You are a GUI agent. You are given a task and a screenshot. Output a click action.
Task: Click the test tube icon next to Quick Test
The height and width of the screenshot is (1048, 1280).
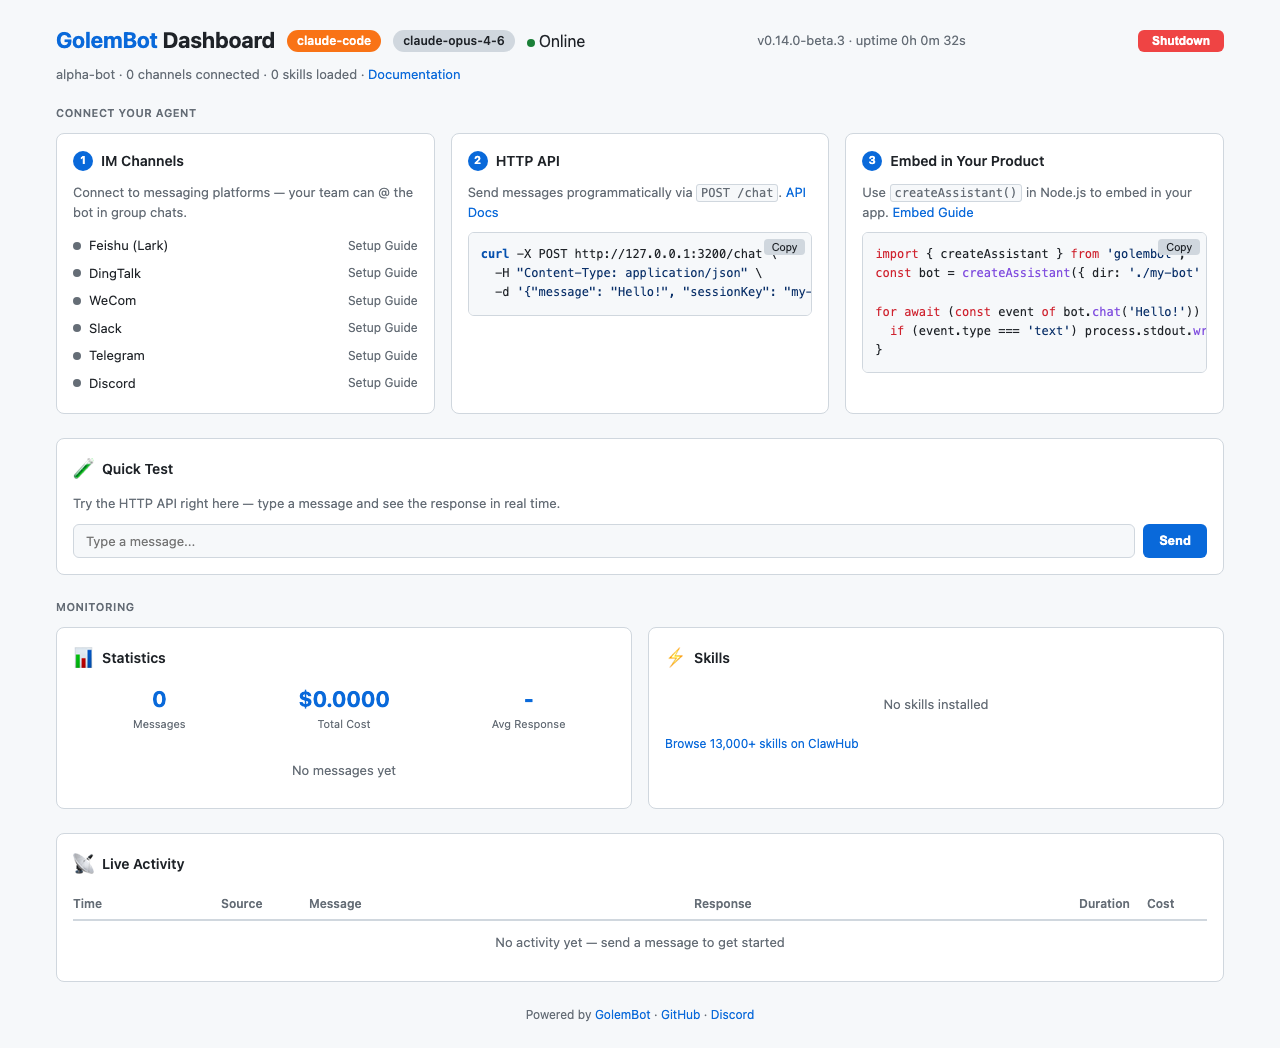[83, 468]
